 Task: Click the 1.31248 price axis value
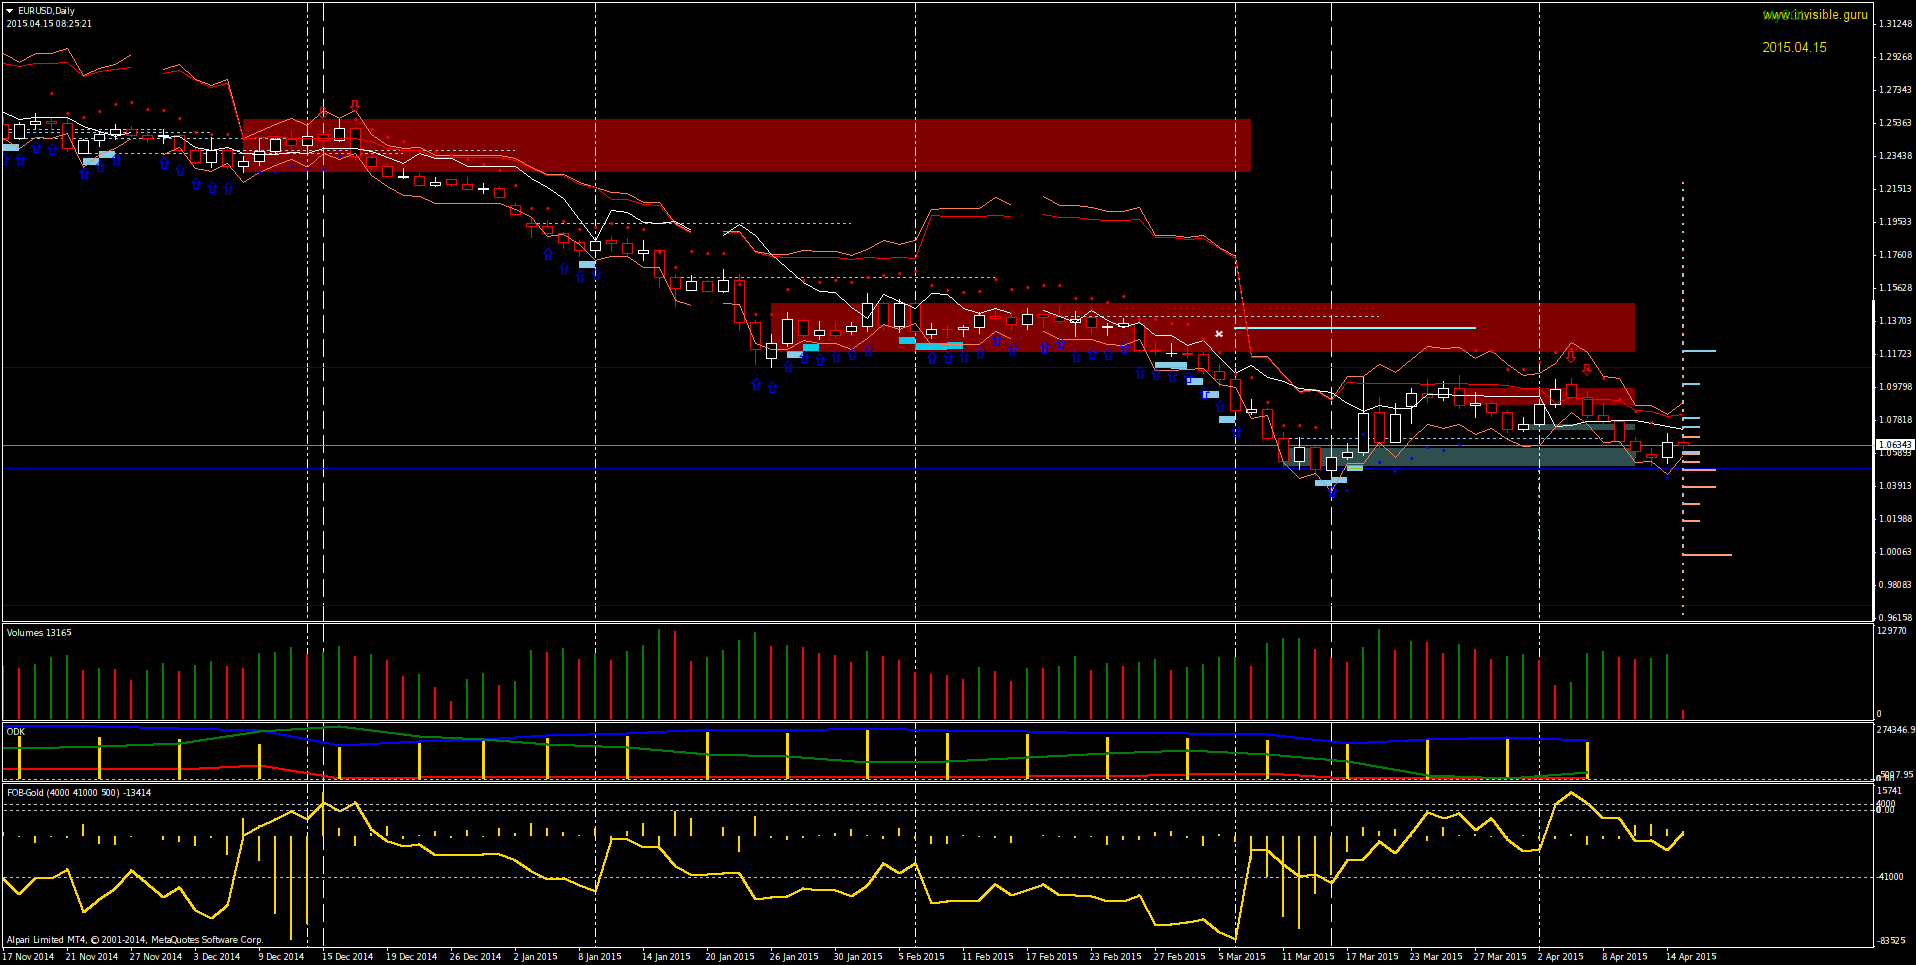click(1896, 23)
